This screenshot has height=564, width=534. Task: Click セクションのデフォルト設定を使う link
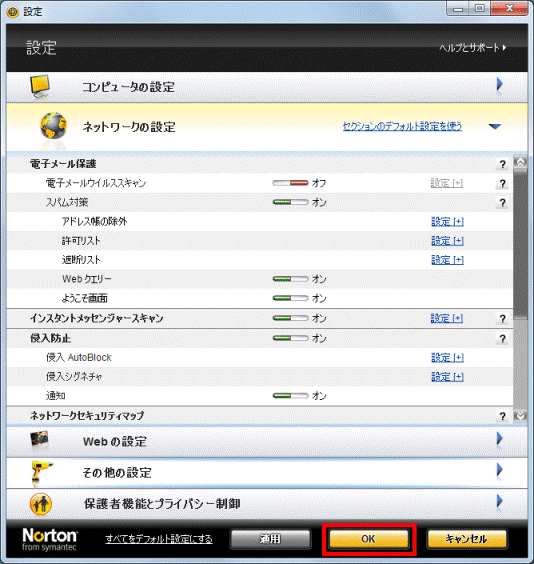(x=402, y=126)
